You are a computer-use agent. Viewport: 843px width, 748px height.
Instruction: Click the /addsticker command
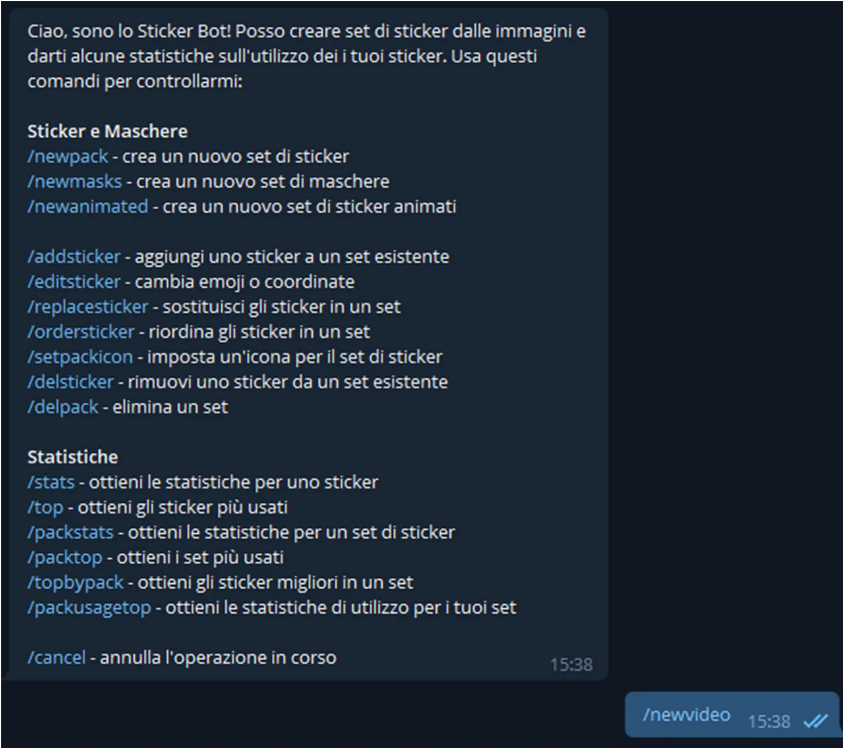(74, 257)
